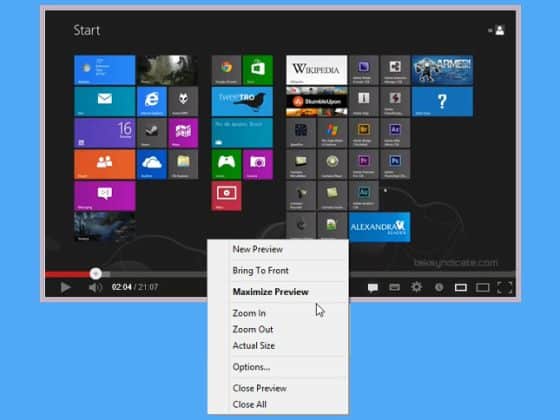Toggle the video captions icon
560x420 pixels.
click(x=373, y=288)
